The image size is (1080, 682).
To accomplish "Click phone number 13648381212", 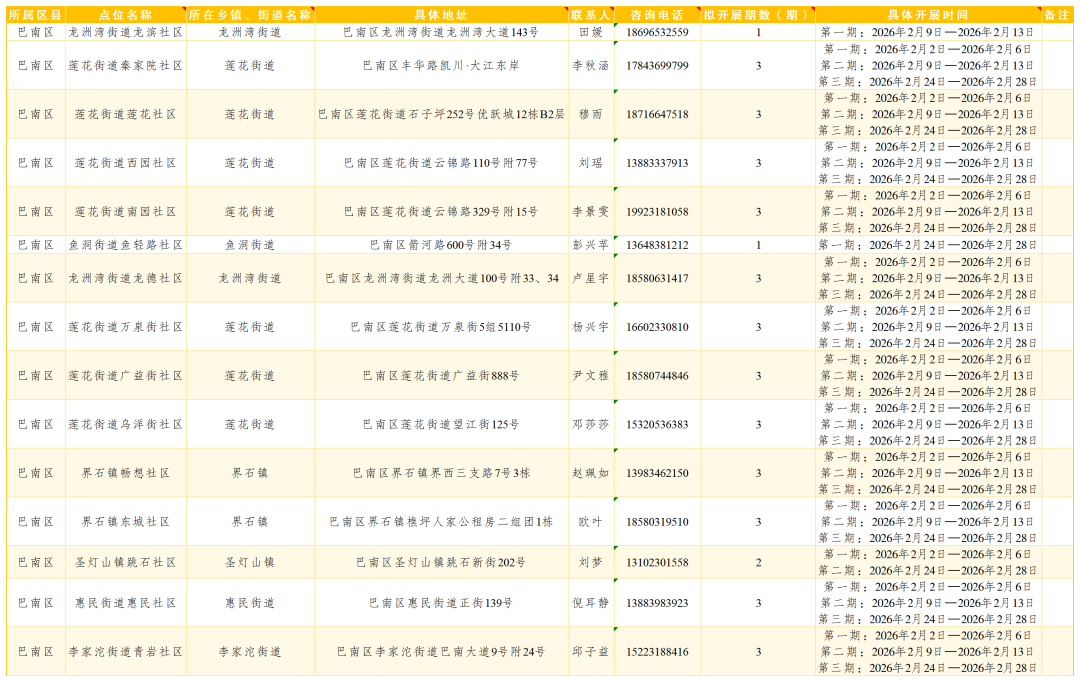I will coord(657,245).
